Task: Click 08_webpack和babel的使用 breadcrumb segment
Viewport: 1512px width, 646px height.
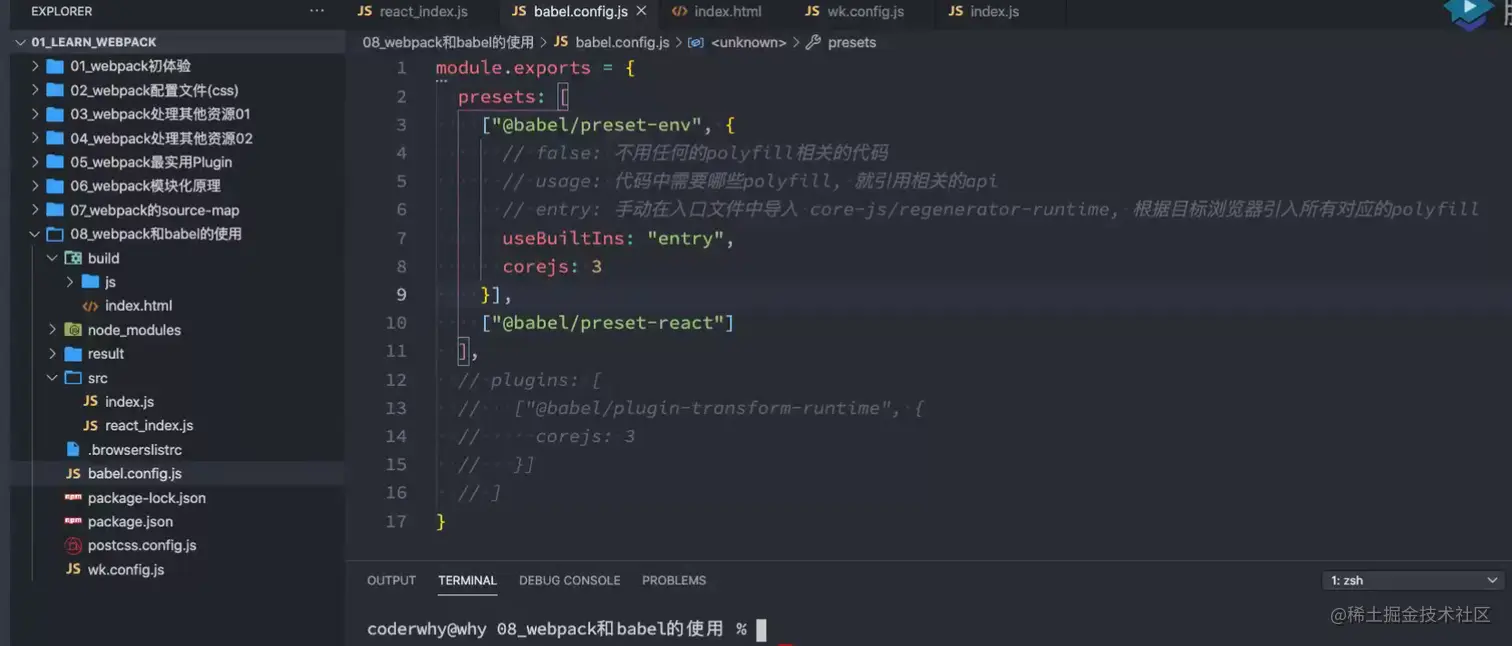Action: (x=448, y=42)
